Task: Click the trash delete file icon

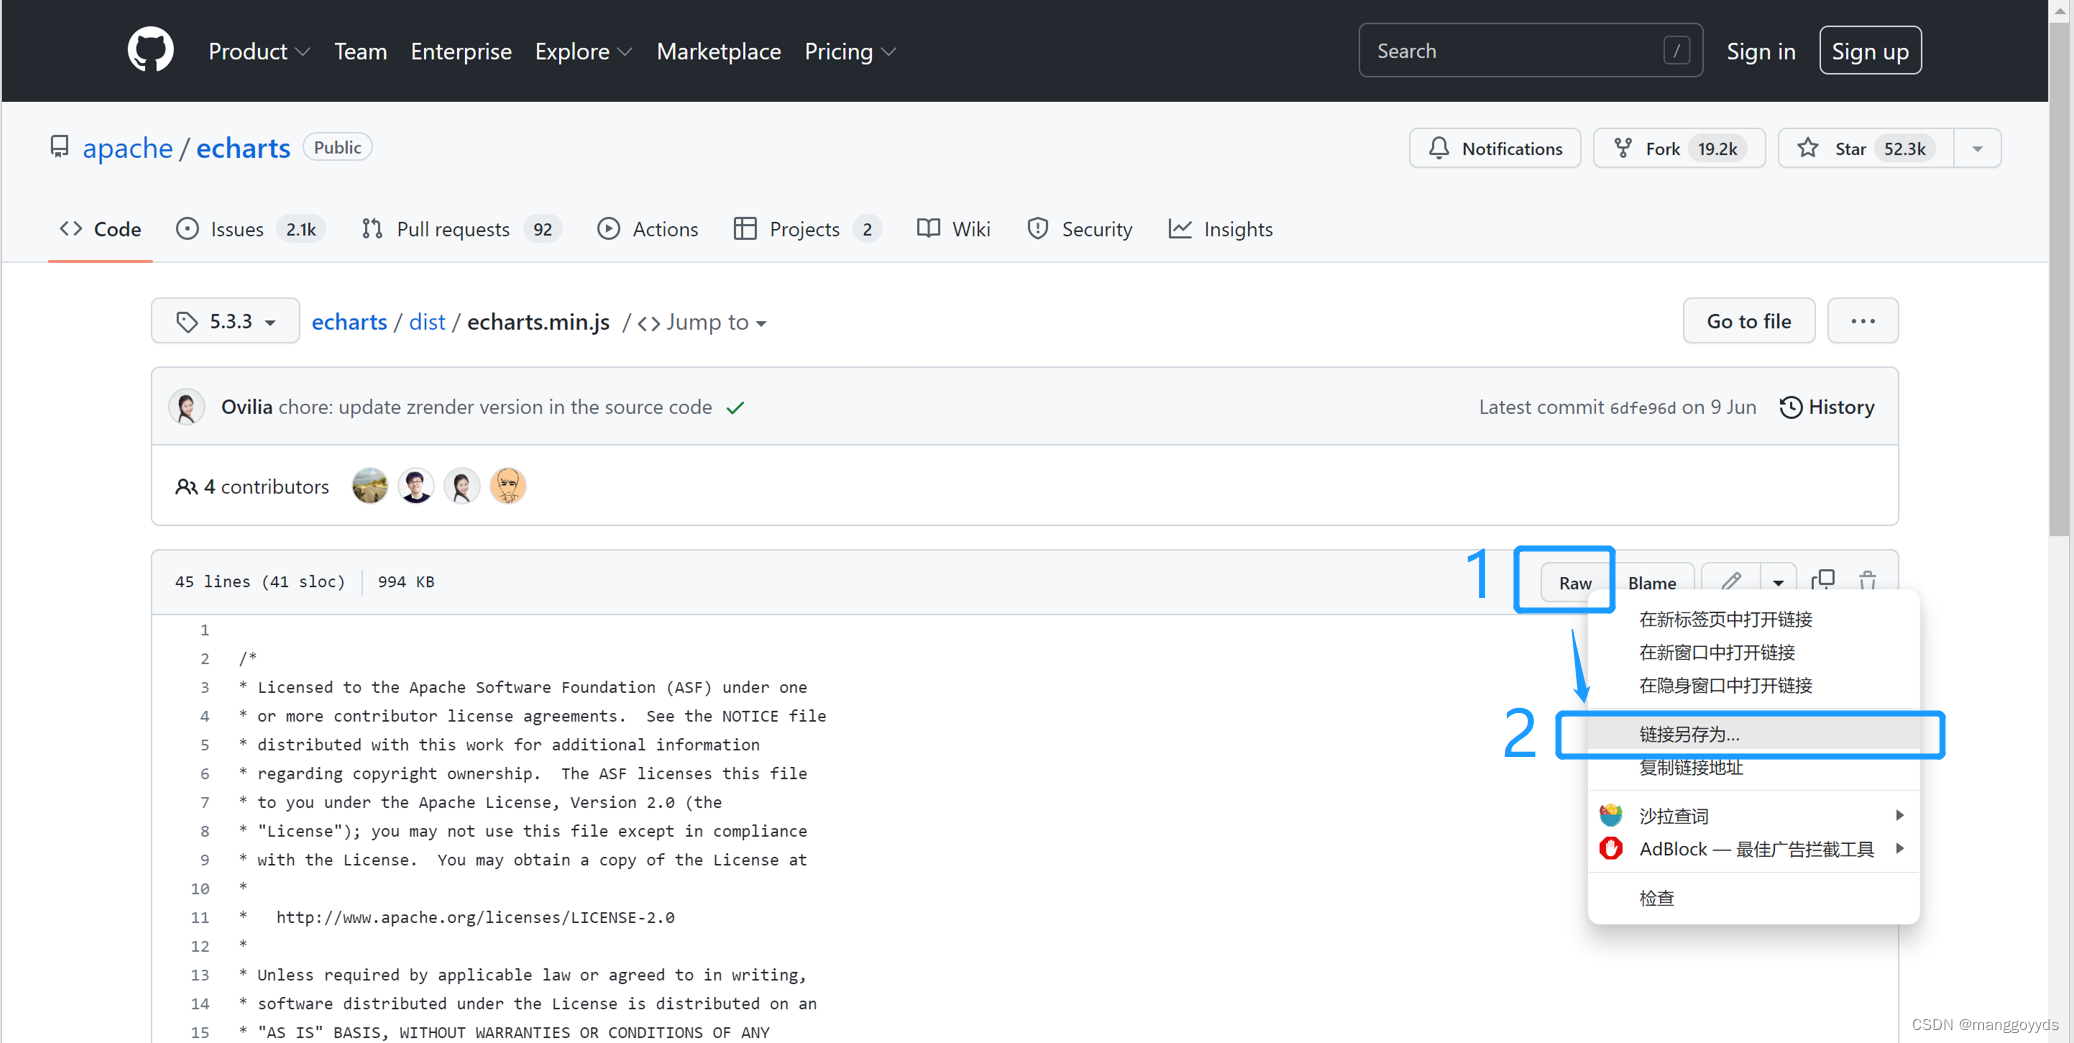Action: click(1867, 581)
